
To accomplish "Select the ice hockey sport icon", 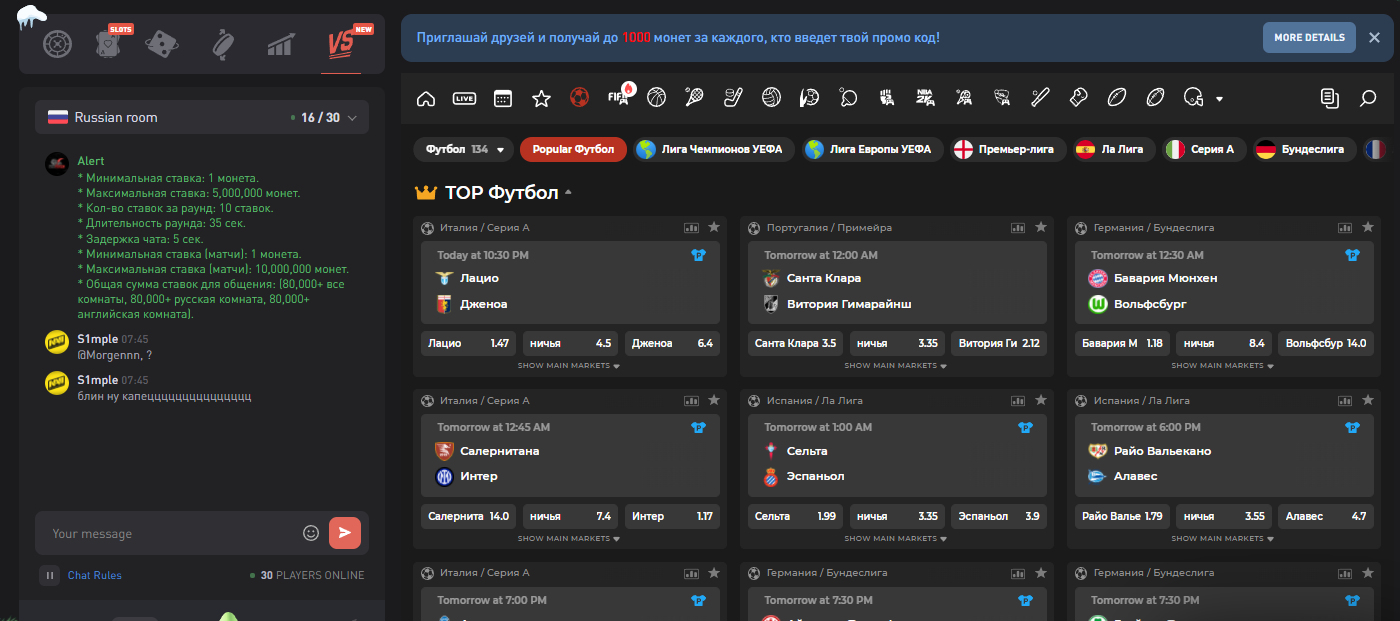I will click(x=733, y=97).
